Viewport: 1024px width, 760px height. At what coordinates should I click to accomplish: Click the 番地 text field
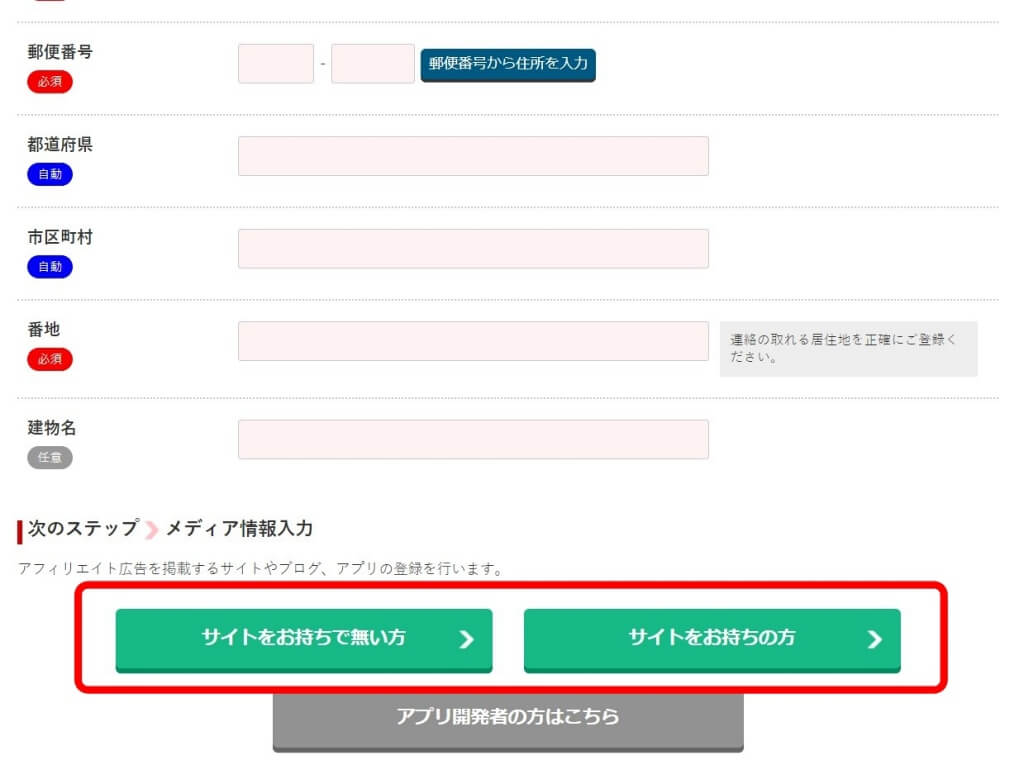473,340
